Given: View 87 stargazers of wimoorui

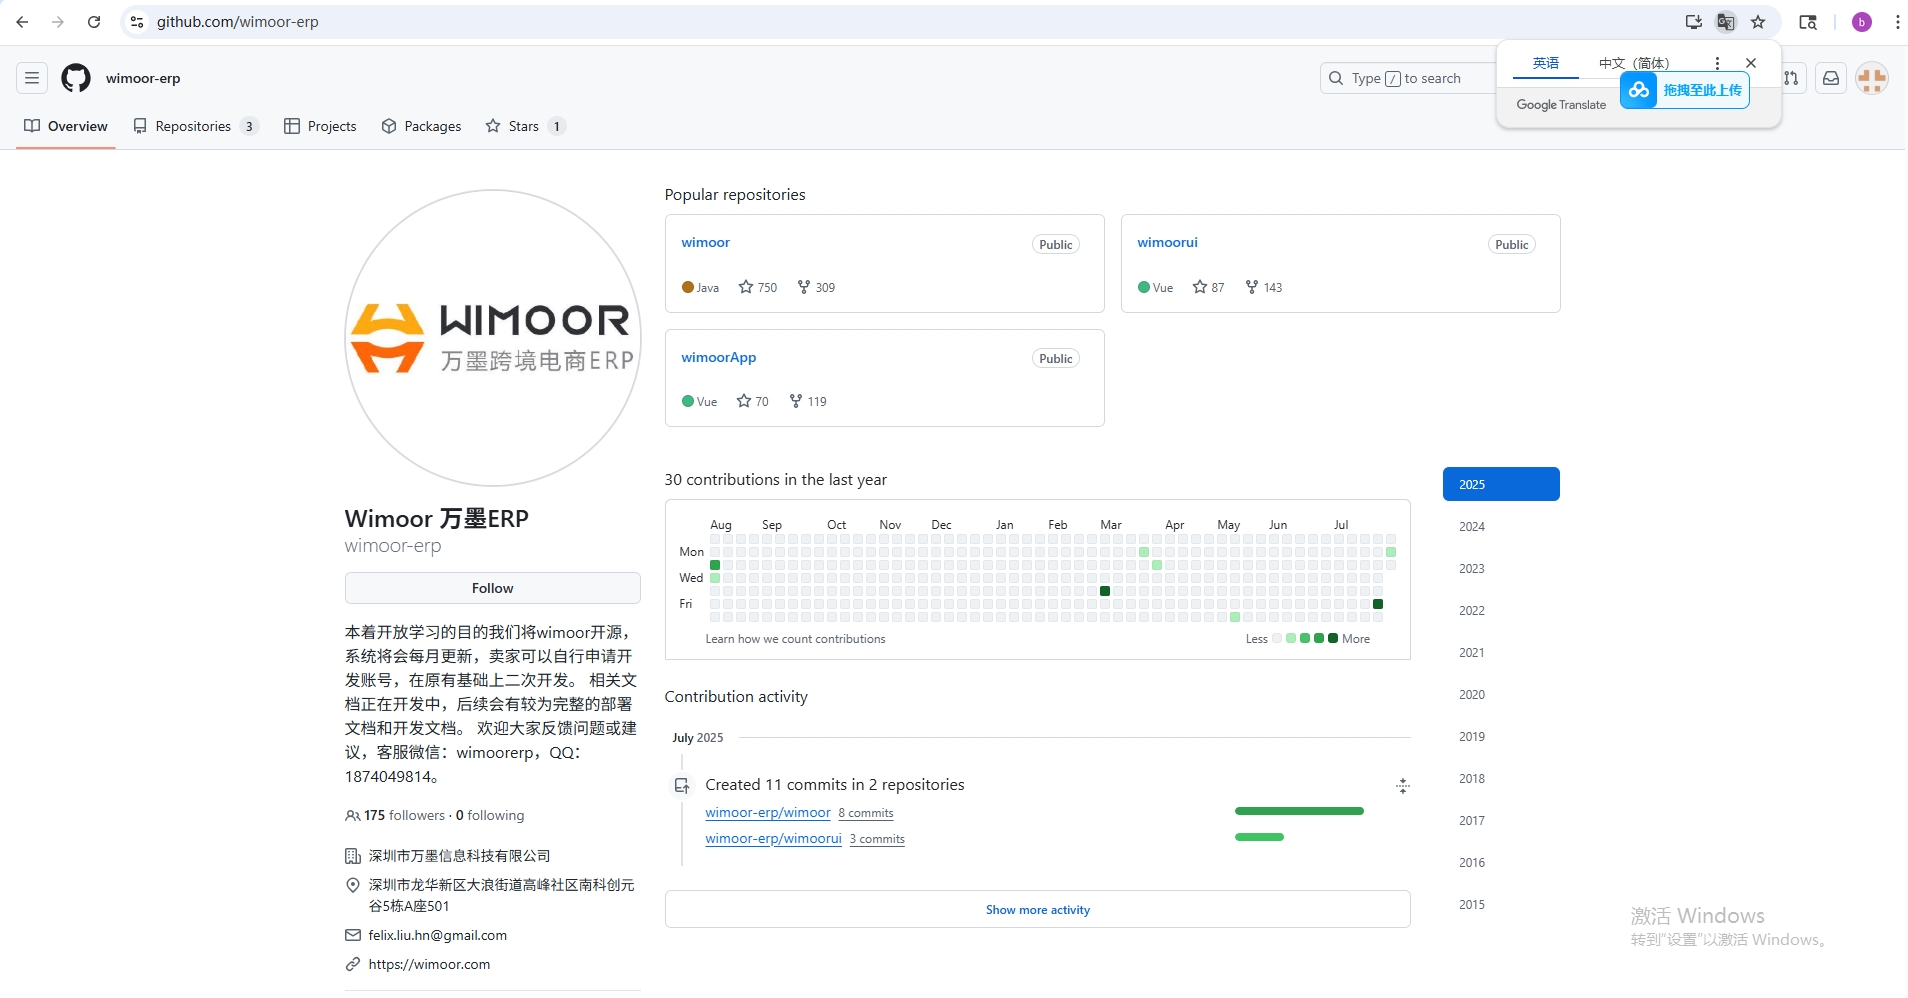Looking at the screenshot, I should (1208, 287).
